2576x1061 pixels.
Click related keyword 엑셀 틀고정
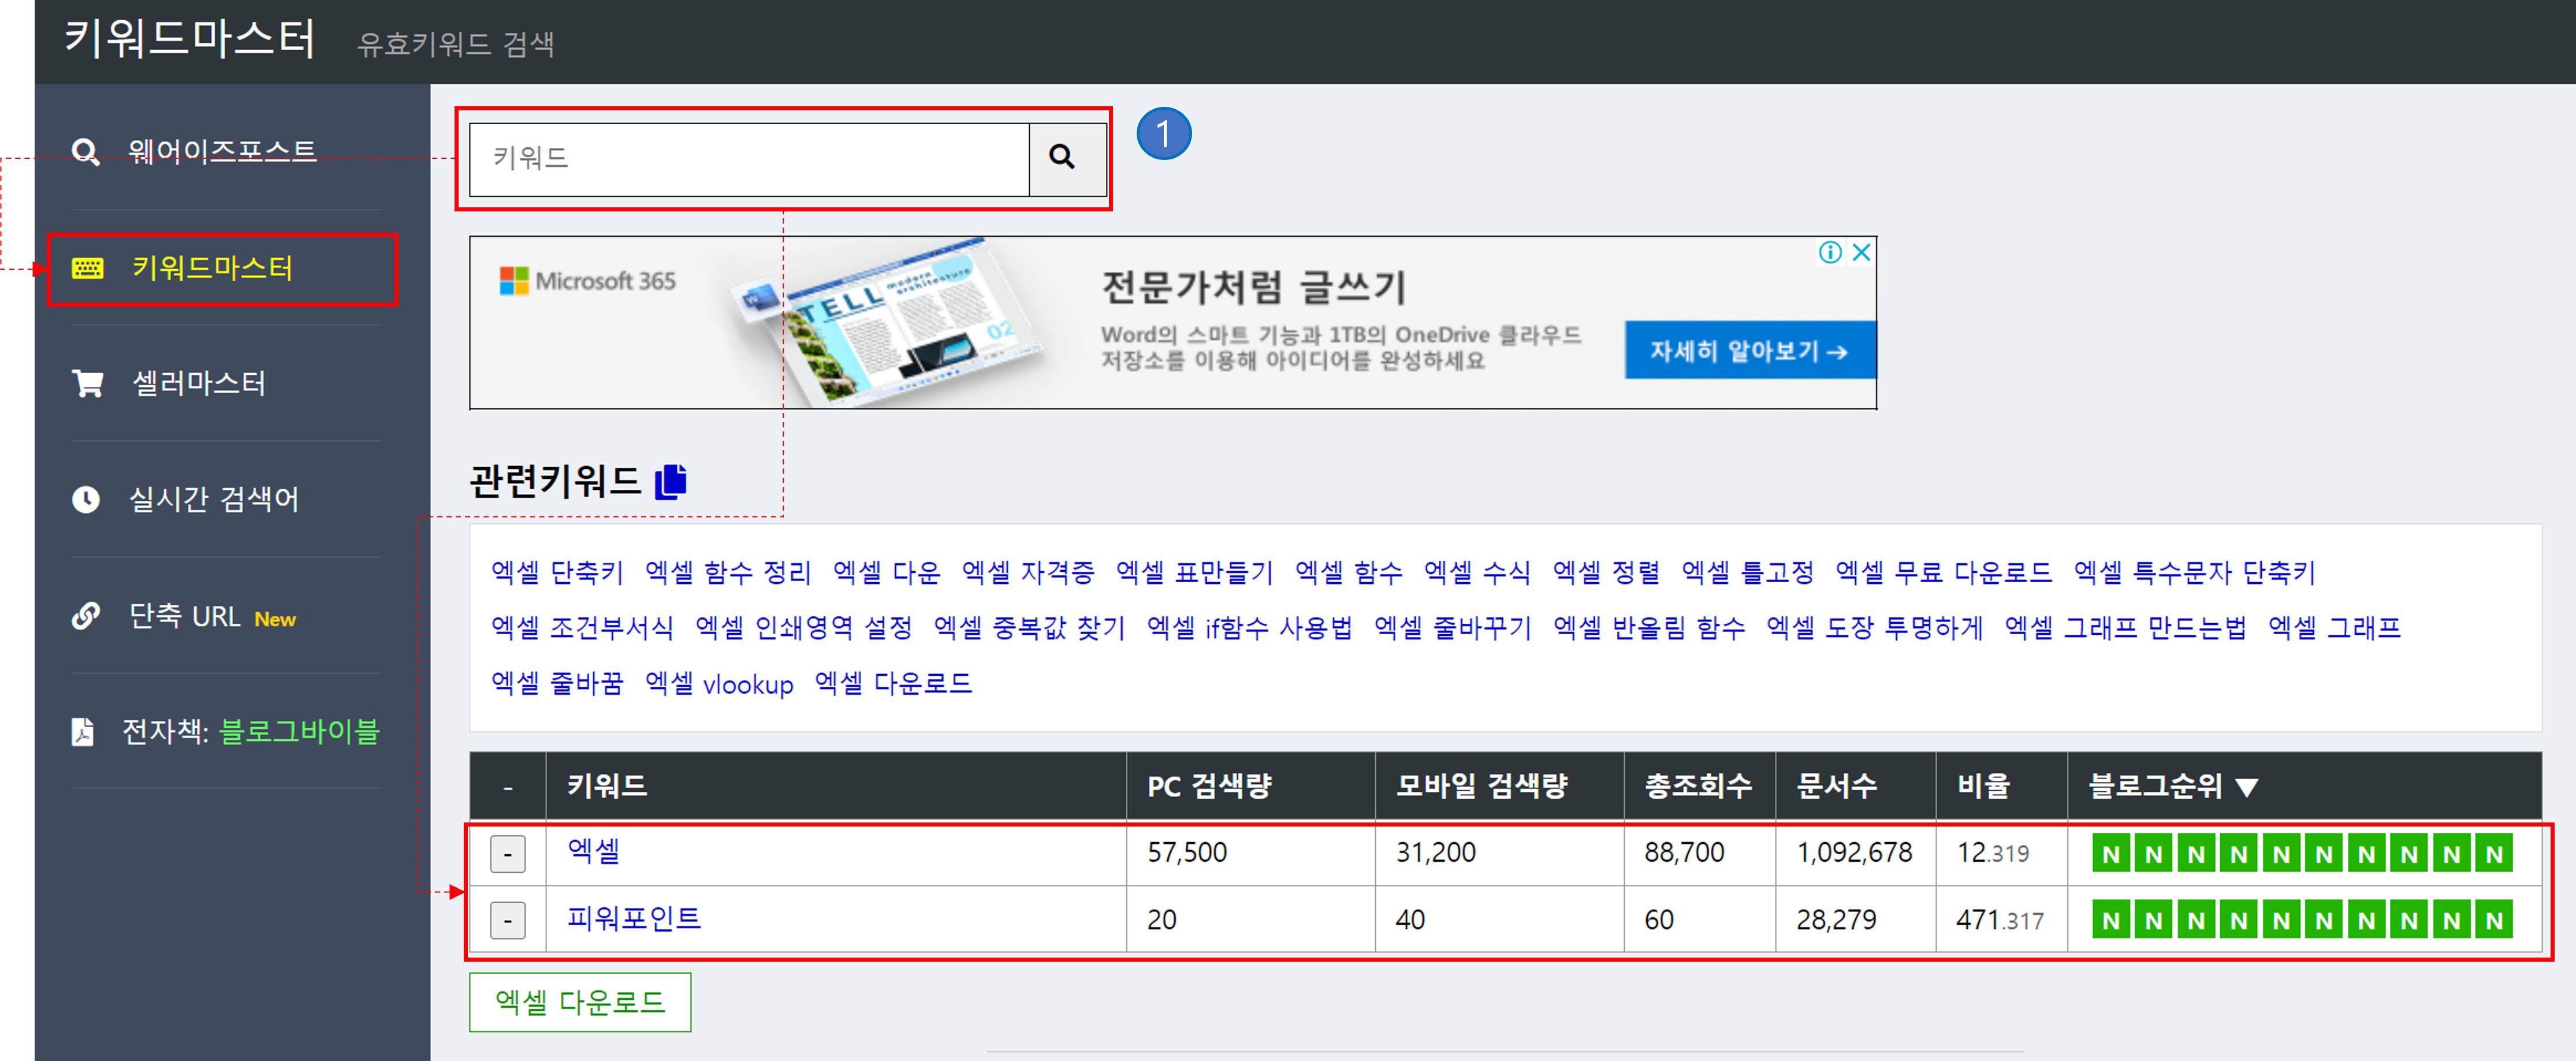tap(1747, 572)
